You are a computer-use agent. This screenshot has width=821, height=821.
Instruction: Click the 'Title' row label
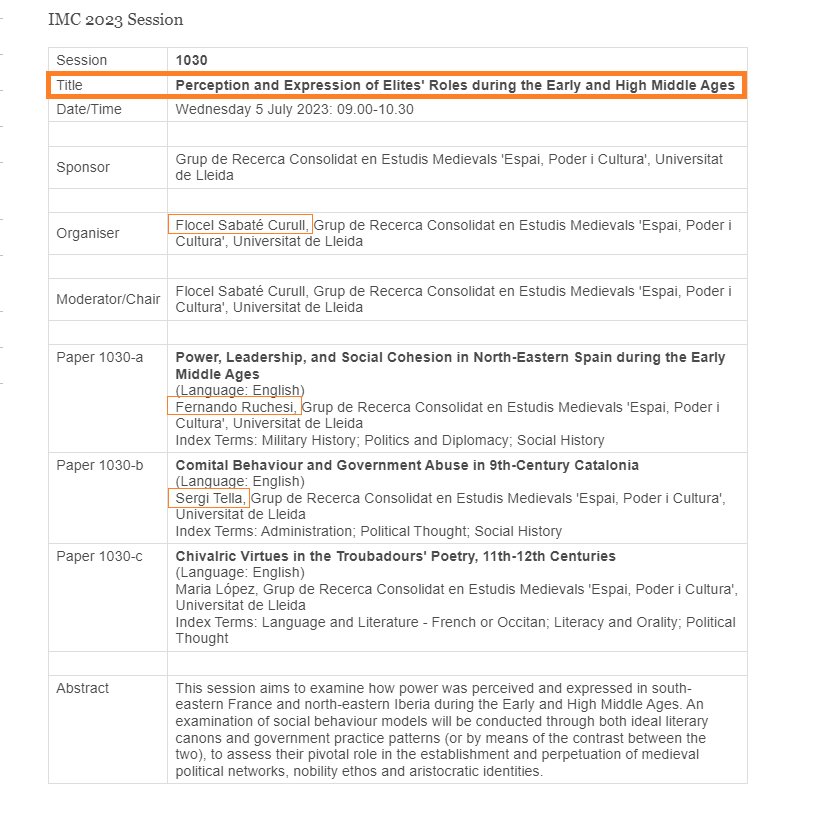click(70, 85)
